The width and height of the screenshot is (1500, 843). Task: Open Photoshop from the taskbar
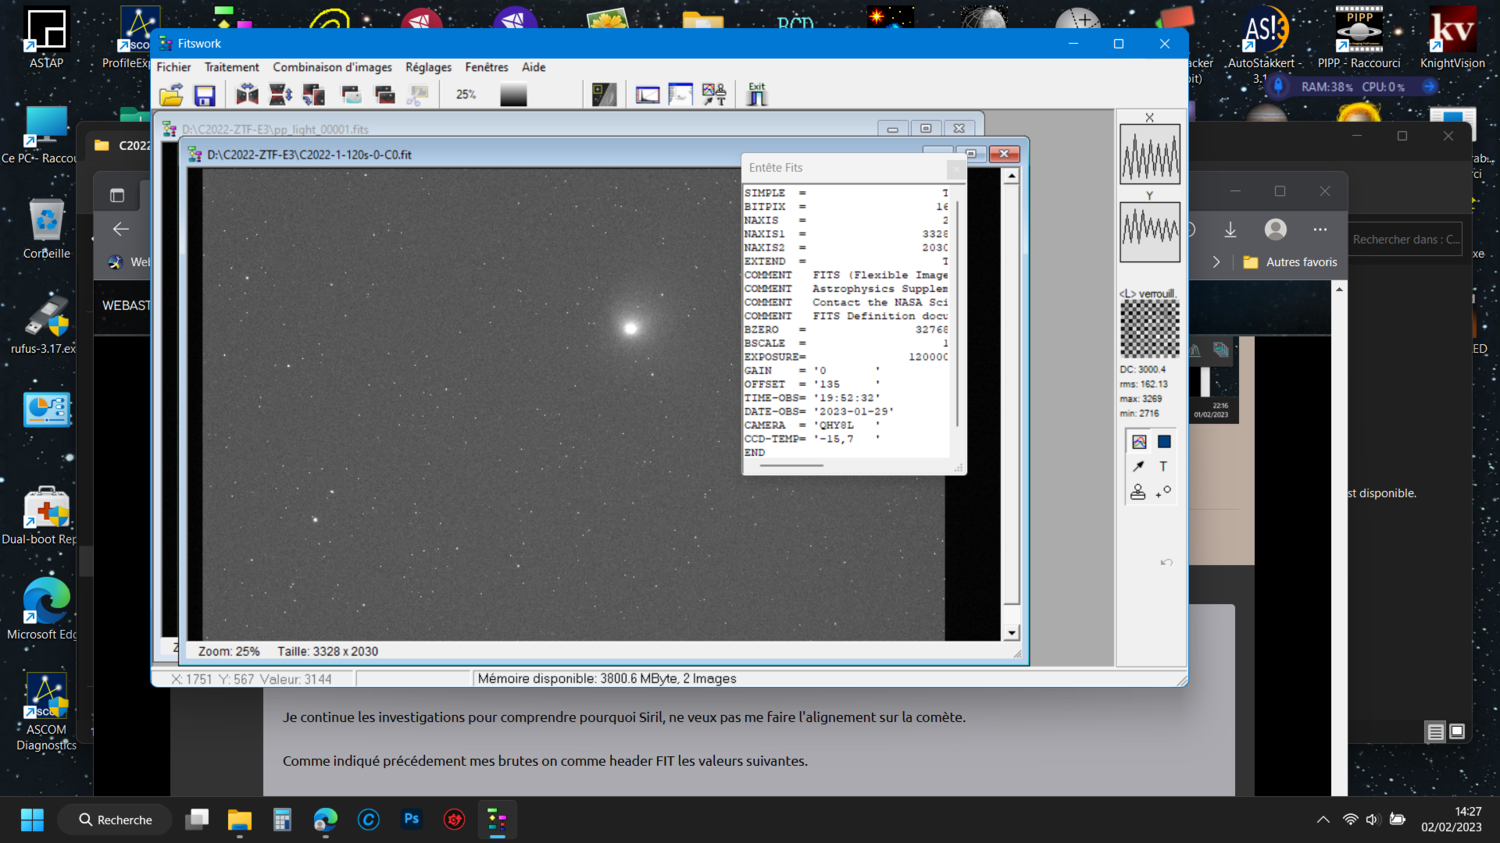coord(411,820)
